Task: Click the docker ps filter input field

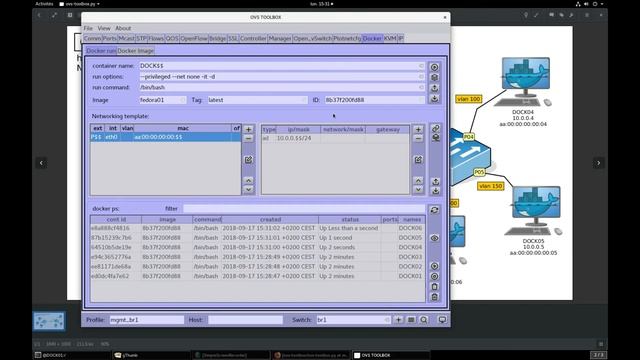Action: tap(304, 209)
